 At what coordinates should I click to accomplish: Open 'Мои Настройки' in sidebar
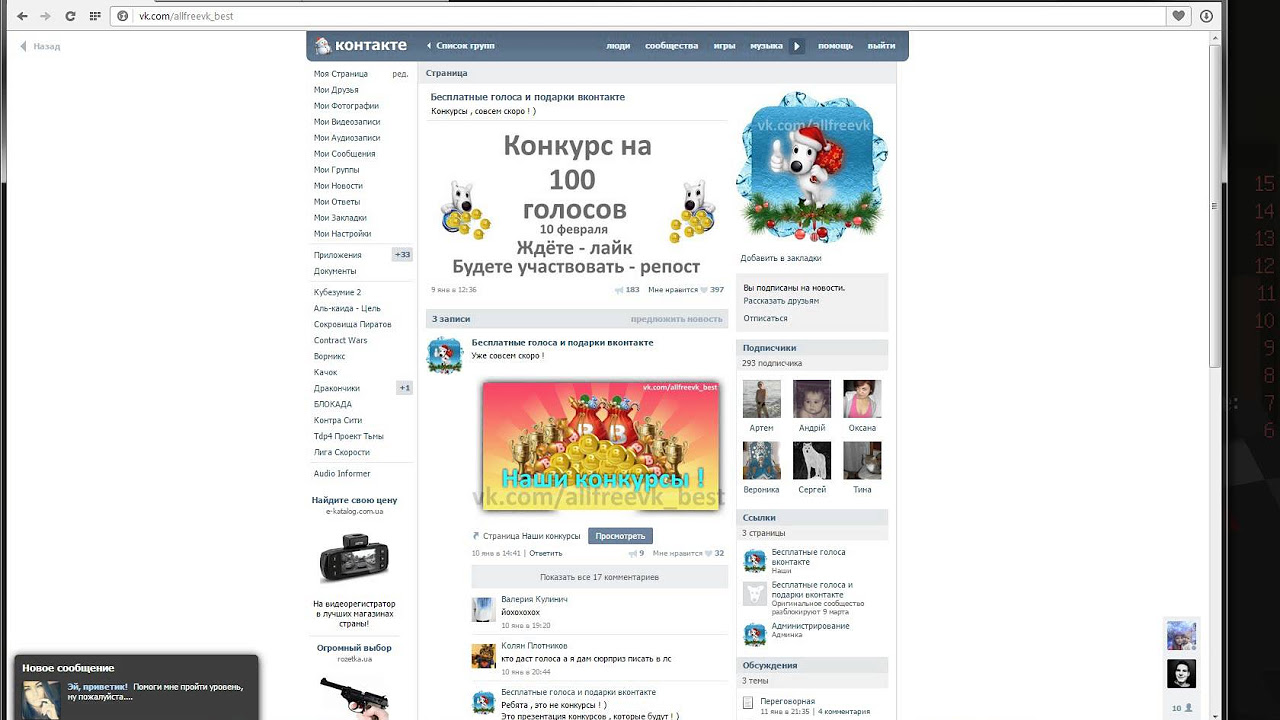pos(342,234)
